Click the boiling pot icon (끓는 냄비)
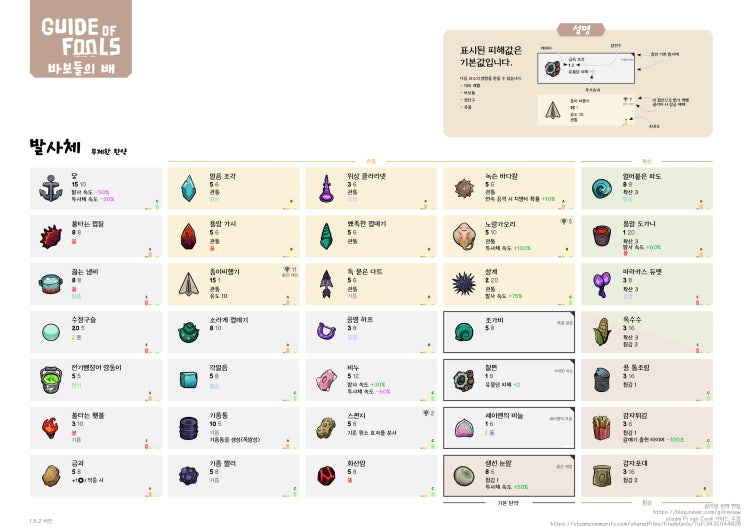743x527 pixels. 51,284
